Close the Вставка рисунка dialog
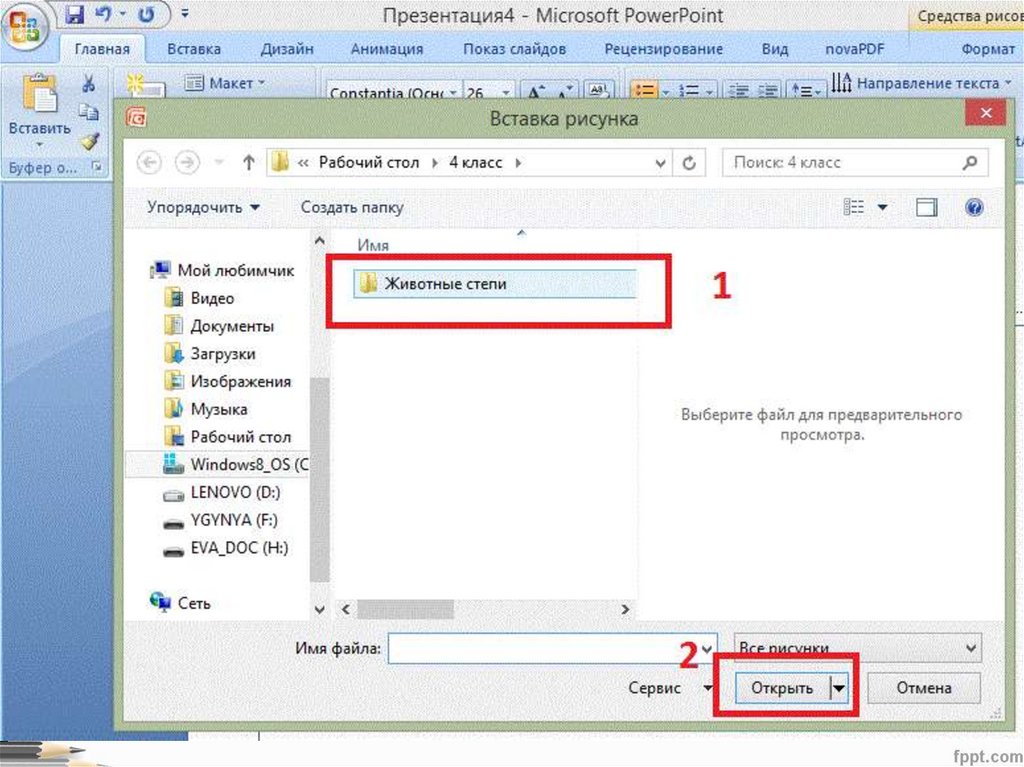The height and width of the screenshot is (767, 1024). (986, 113)
